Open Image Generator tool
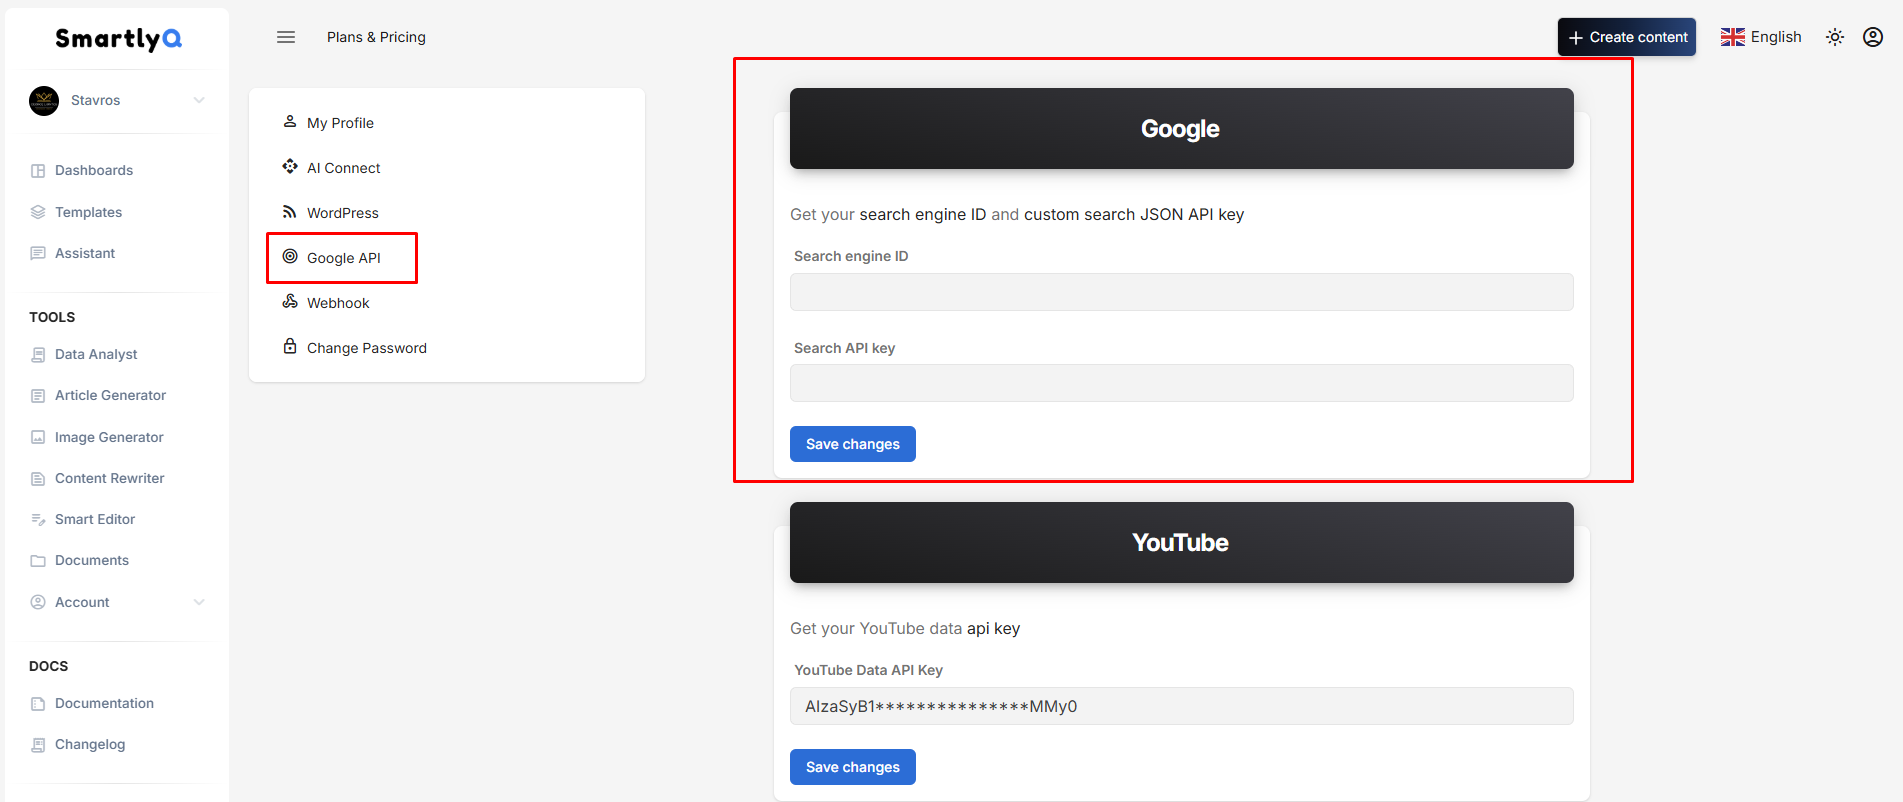The height and width of the screenshot is (802, 1903). coord(109,438)
